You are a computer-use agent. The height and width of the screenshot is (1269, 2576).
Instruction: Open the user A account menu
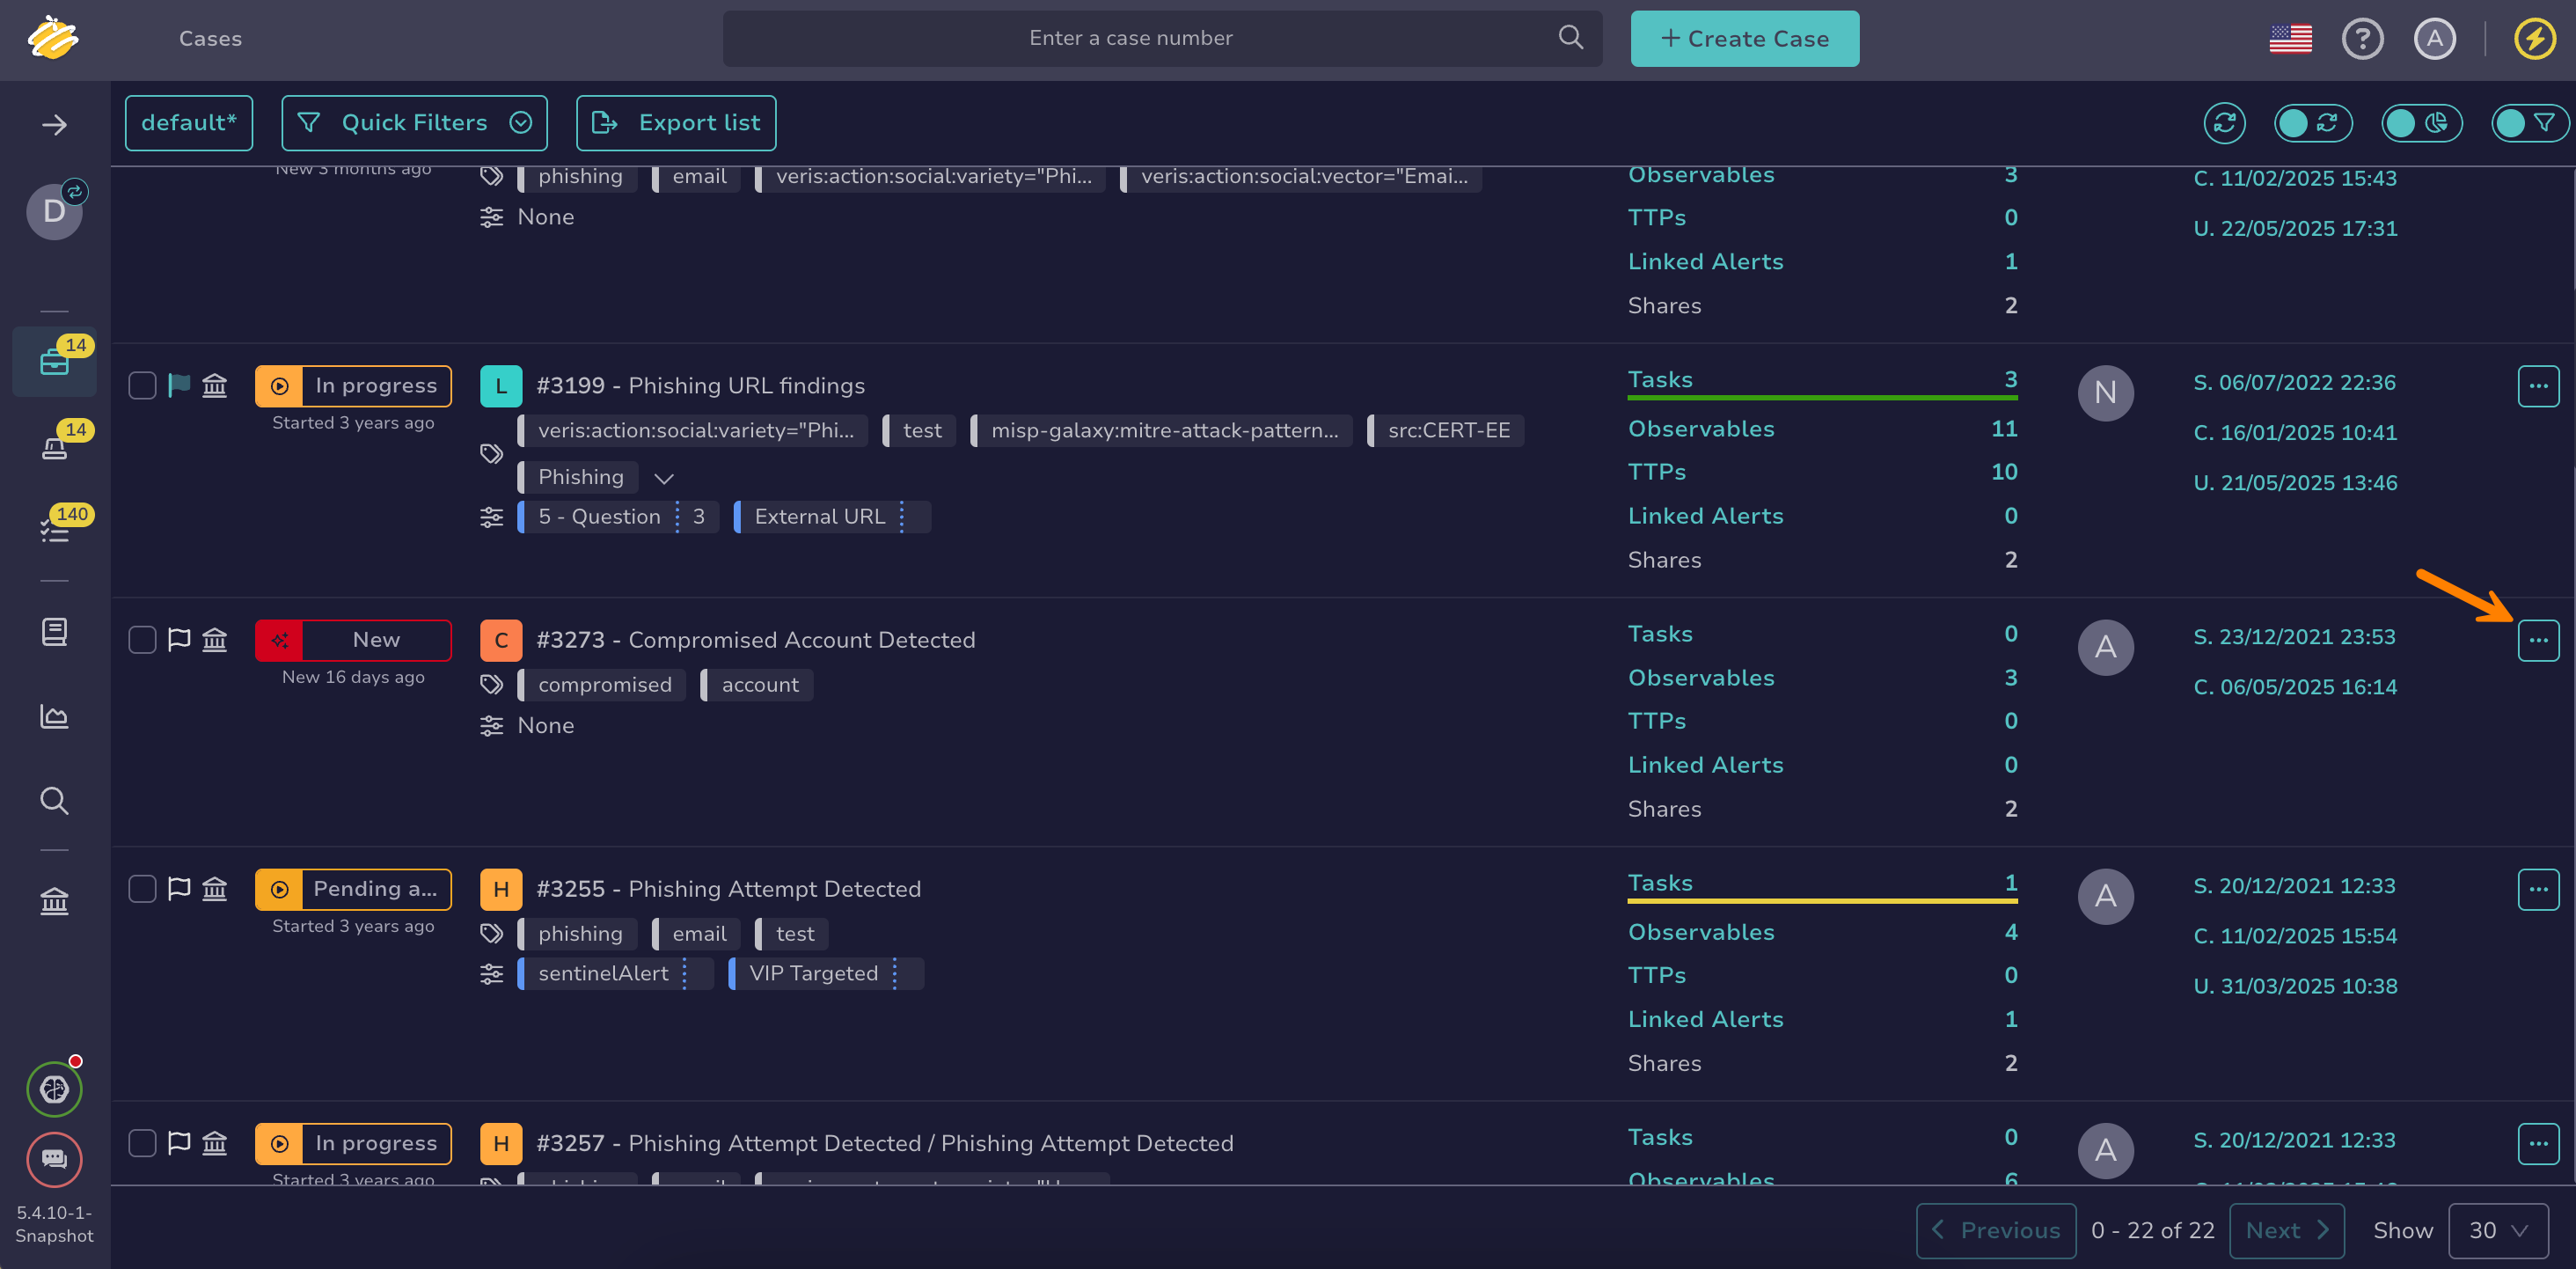(x=2434, y=39)
